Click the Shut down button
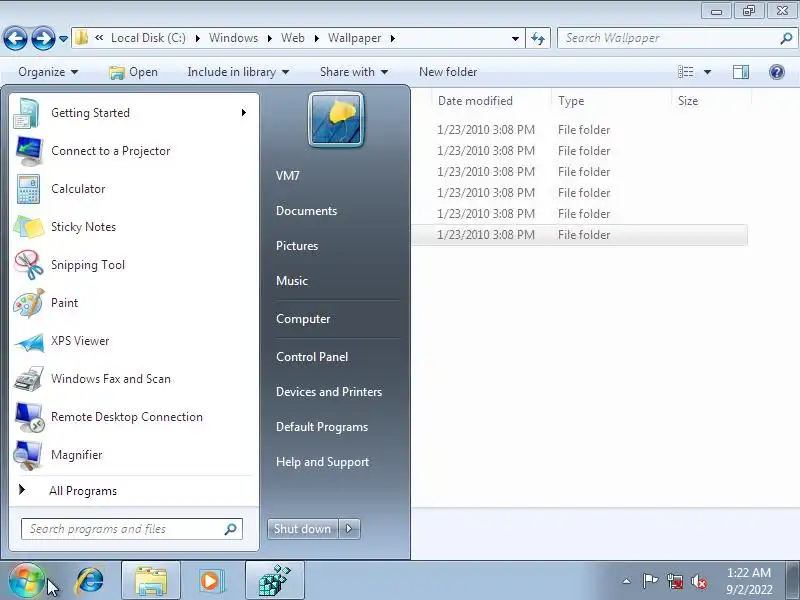This screenshot has width=800, height=600. (x=303, y=529)
